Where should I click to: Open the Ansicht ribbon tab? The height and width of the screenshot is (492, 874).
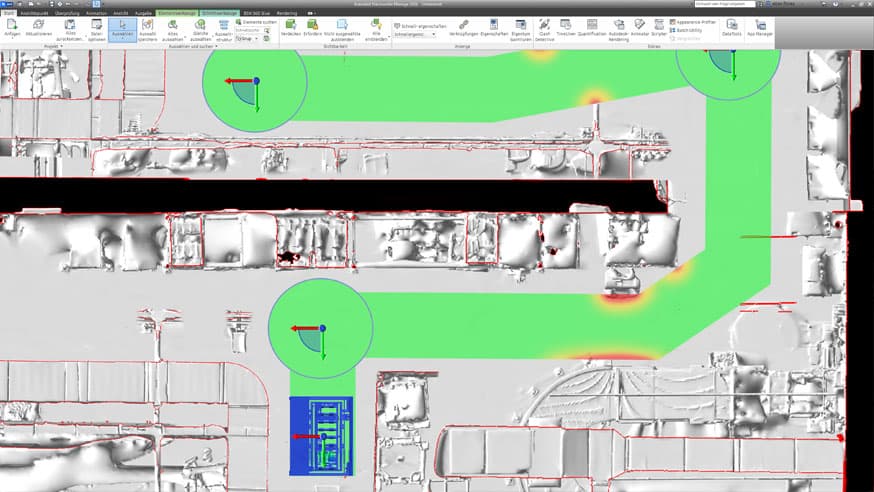pos(121,13)
